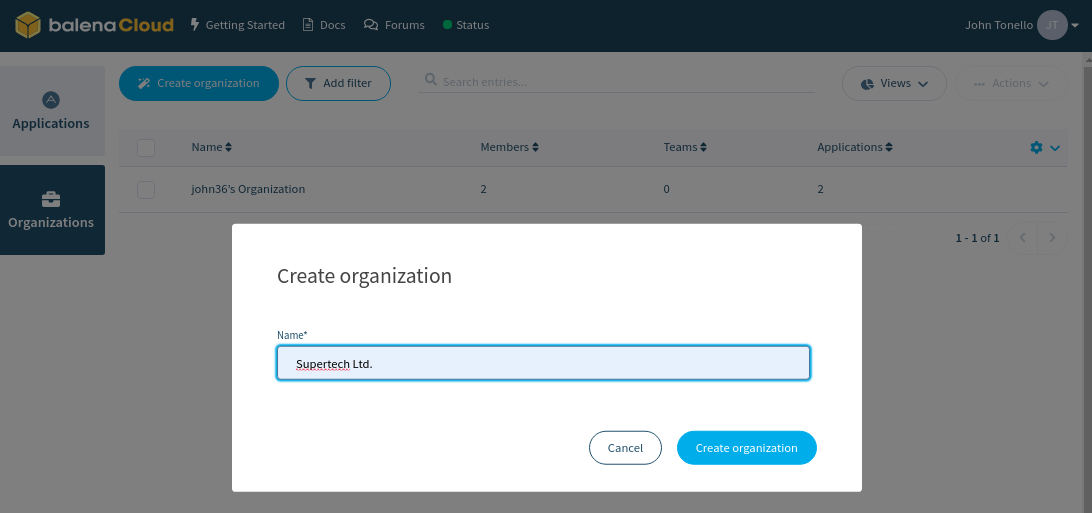Click the Name field containing Supertech Ltd.
Screen dimensions: 1092x513
click(543, 363)
